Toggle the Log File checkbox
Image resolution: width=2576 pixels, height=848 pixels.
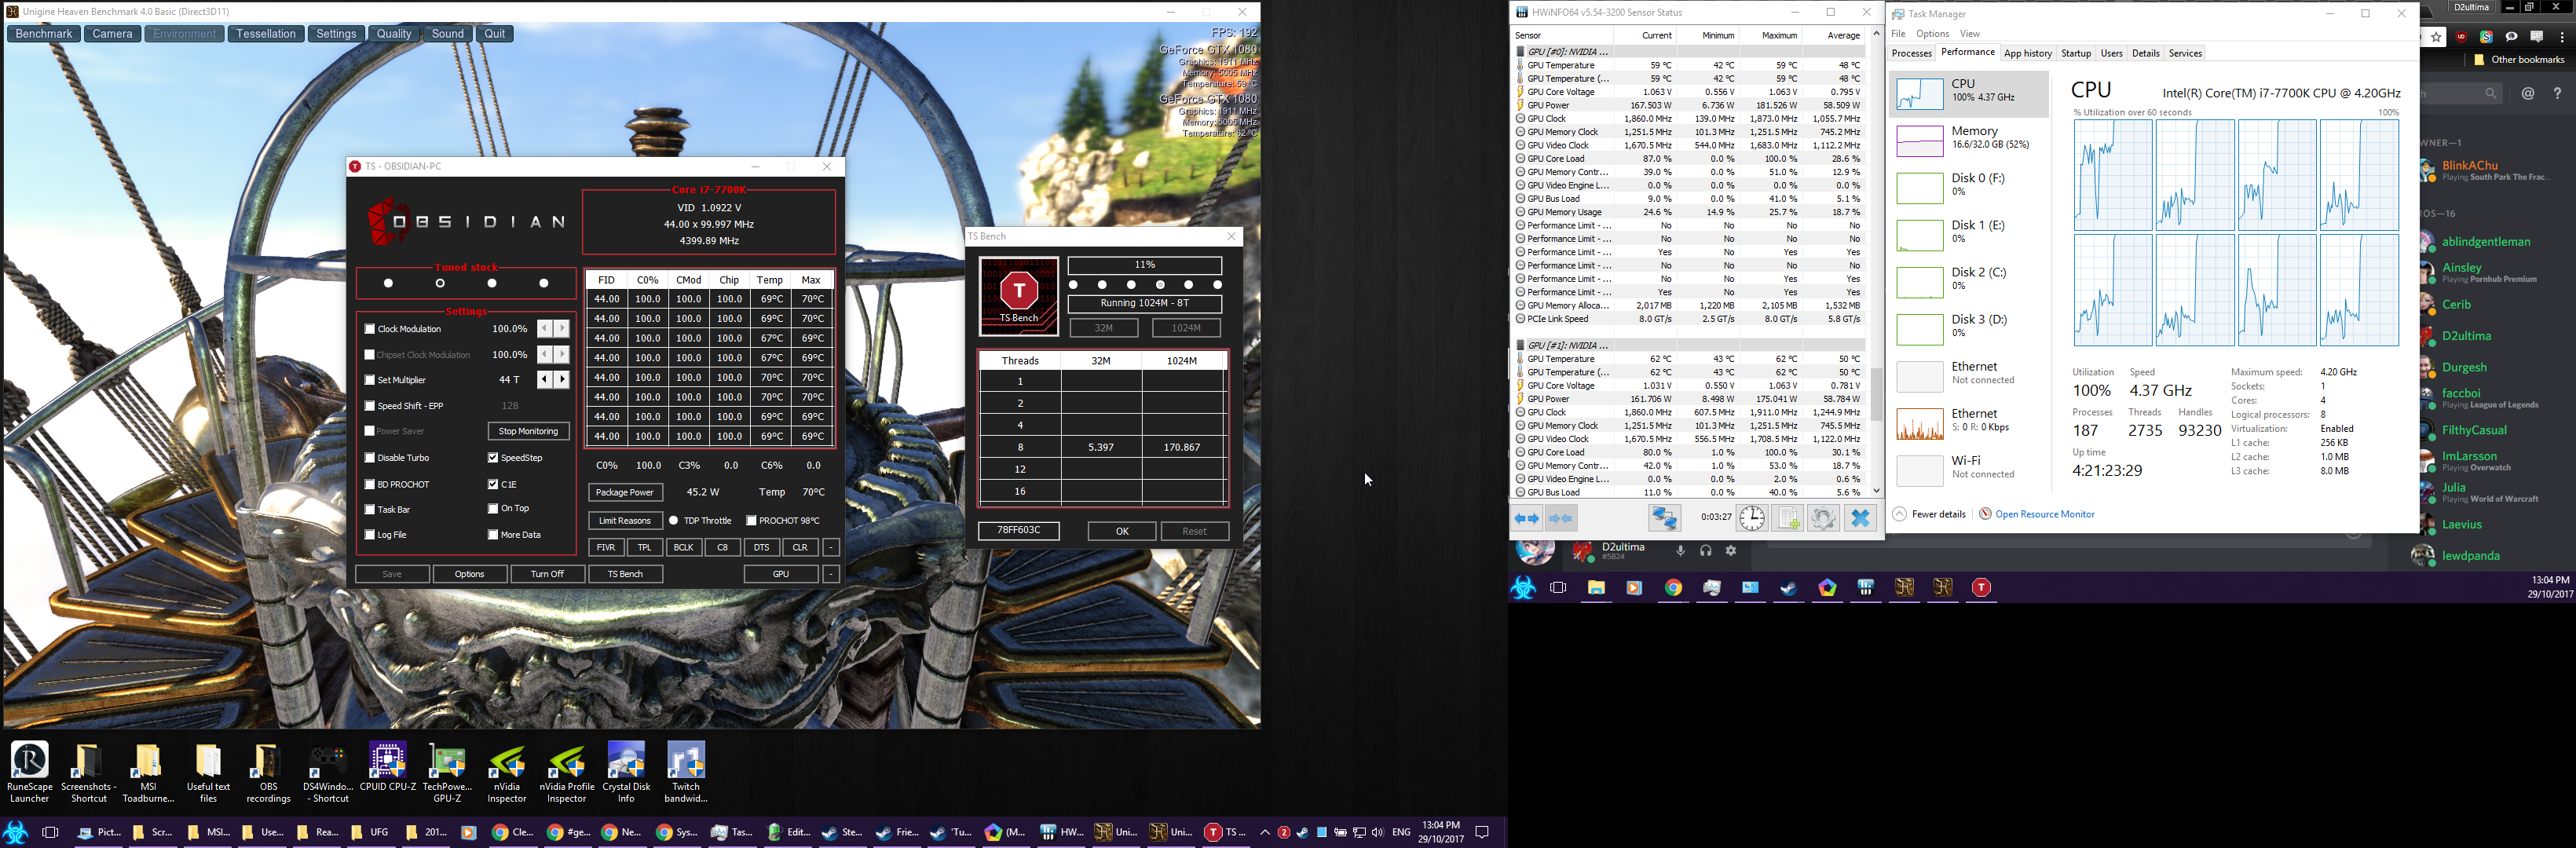click(x=370, y=535)
